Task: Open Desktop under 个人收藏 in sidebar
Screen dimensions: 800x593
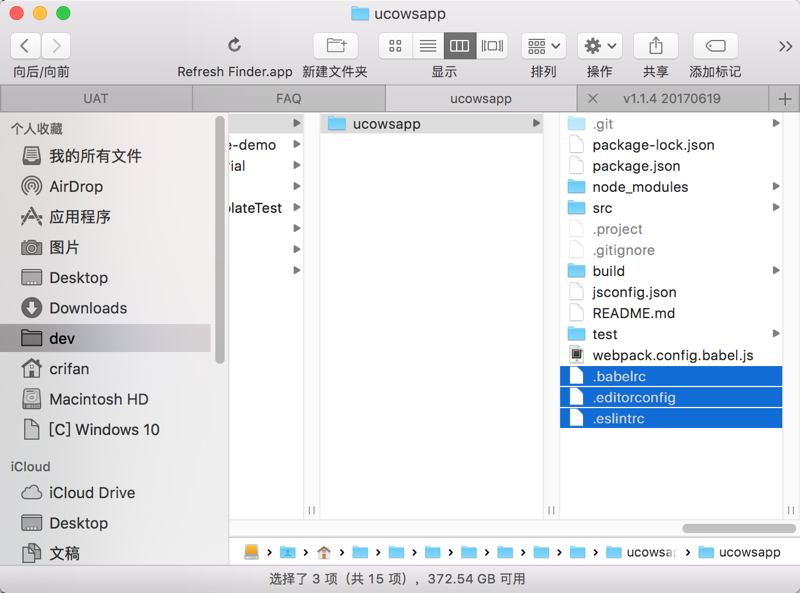Action: point(106,278)
